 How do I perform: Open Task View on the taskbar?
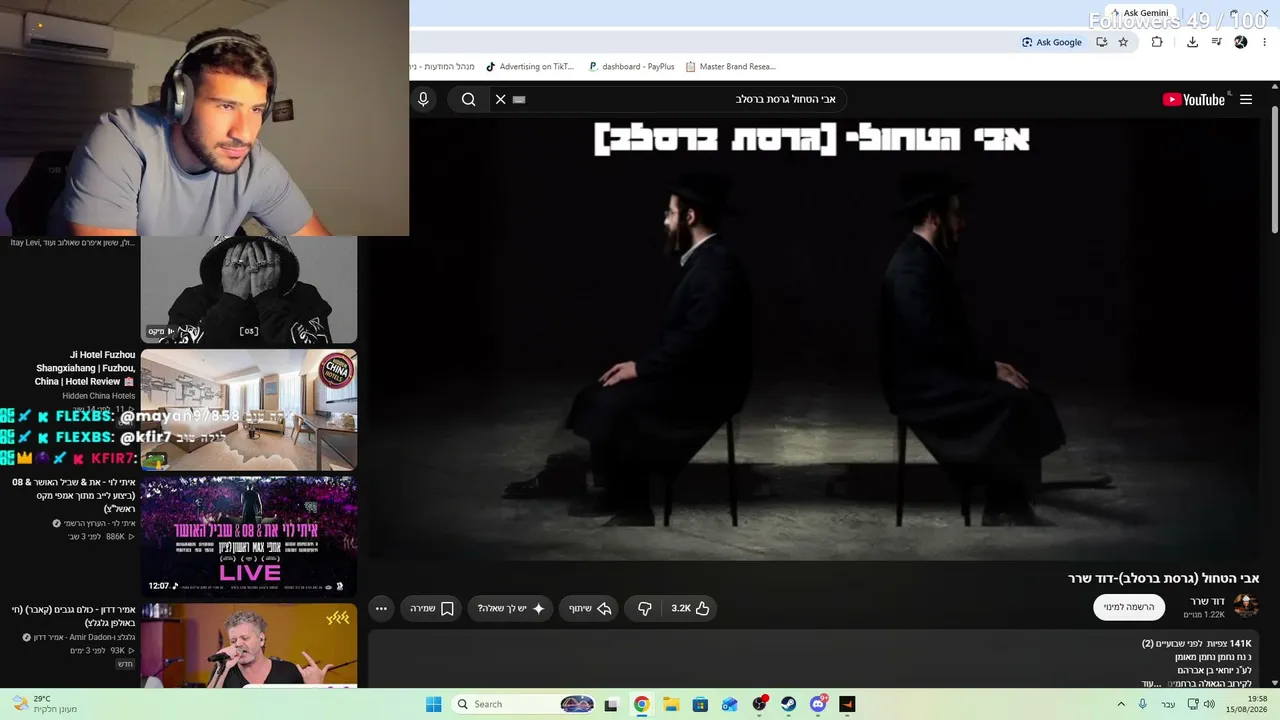click(611, 704)
